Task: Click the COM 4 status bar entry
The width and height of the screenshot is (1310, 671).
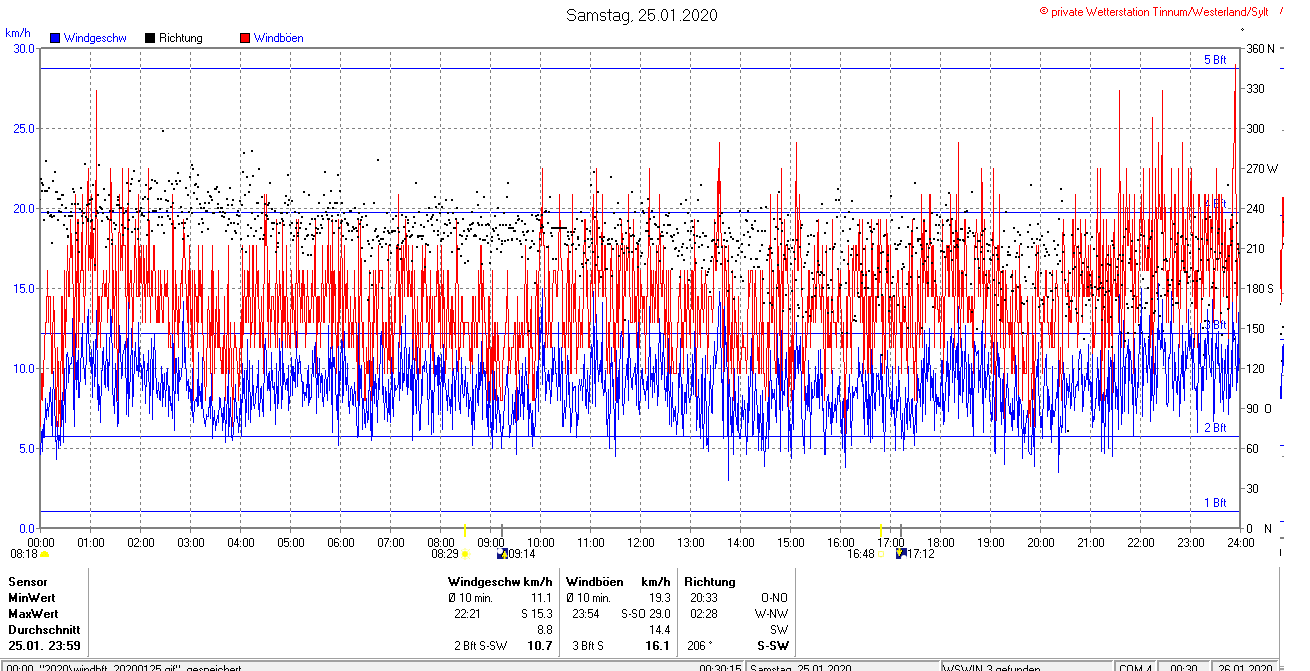Action: (1137, 667)
